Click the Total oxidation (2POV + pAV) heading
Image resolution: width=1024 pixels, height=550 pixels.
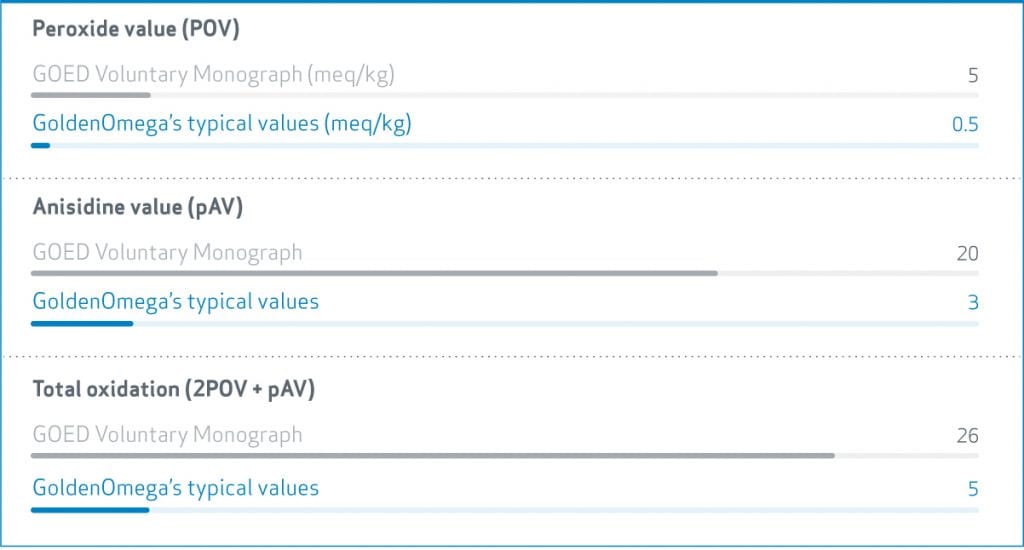(x=174, y=389)
